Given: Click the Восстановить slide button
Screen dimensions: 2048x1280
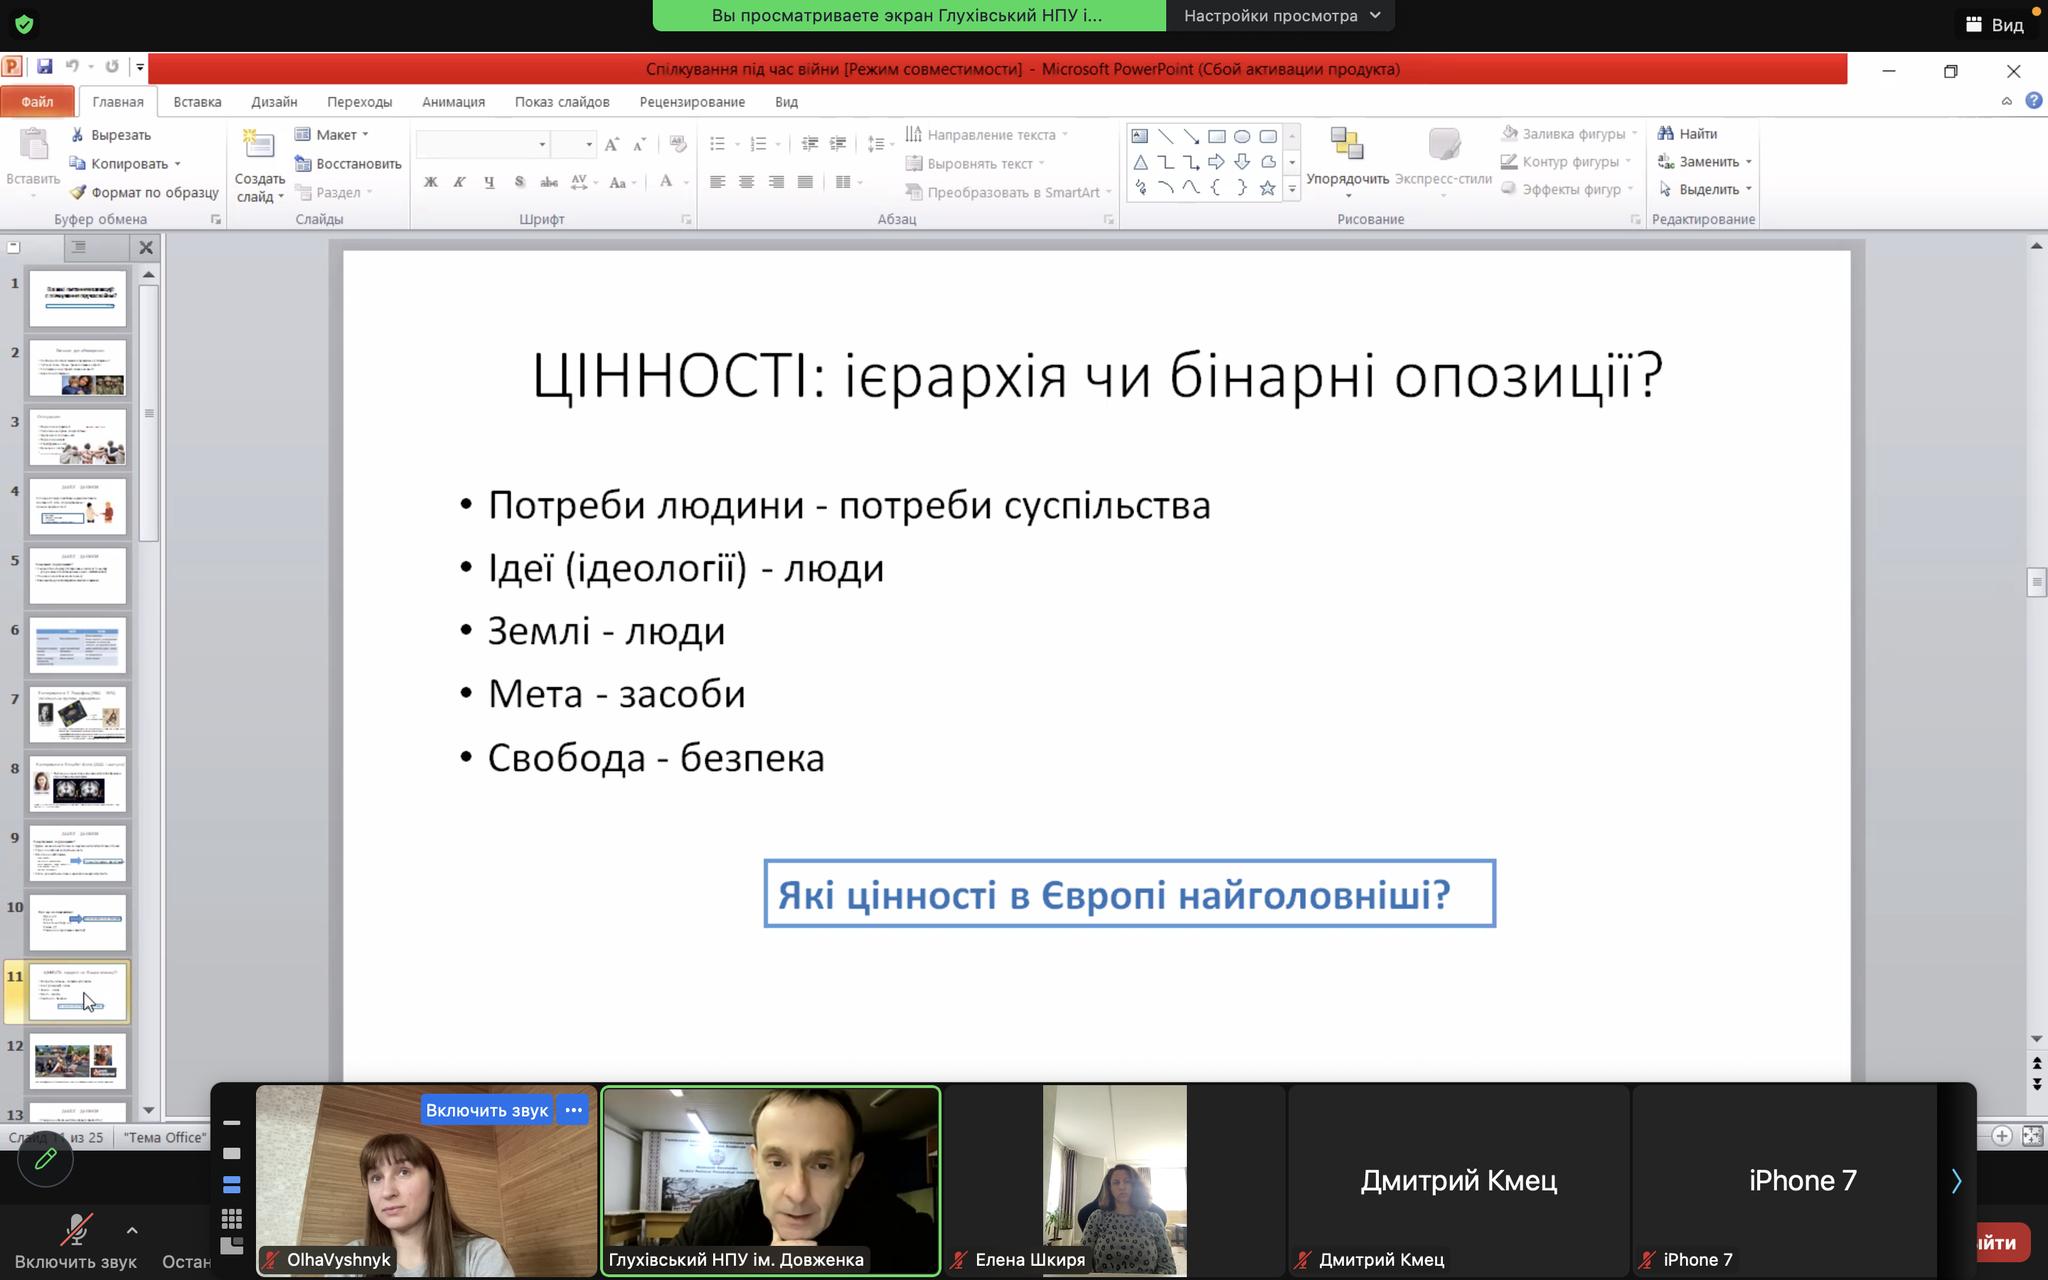Looking at the screenshot, I should 348,163.
